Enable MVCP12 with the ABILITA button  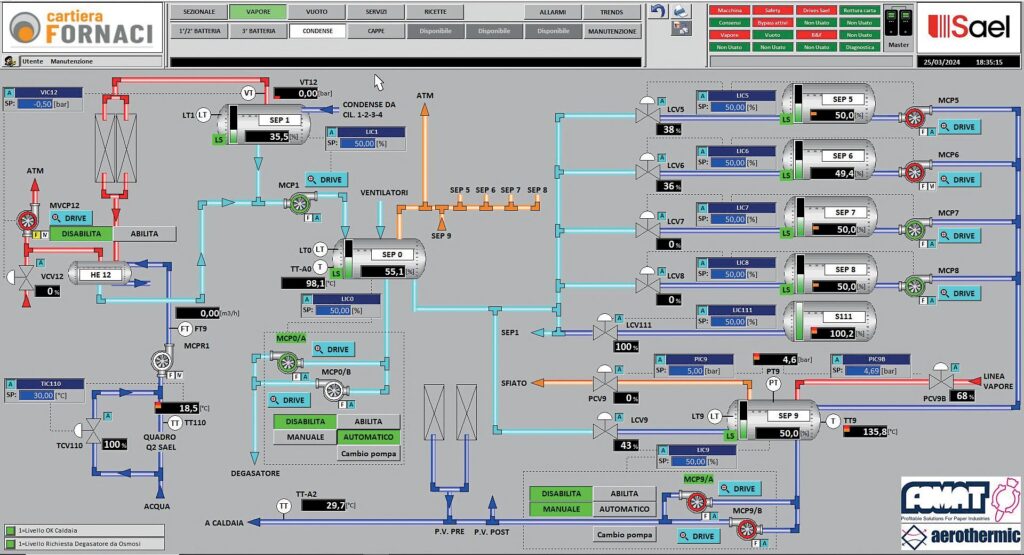tap(144, 233)
